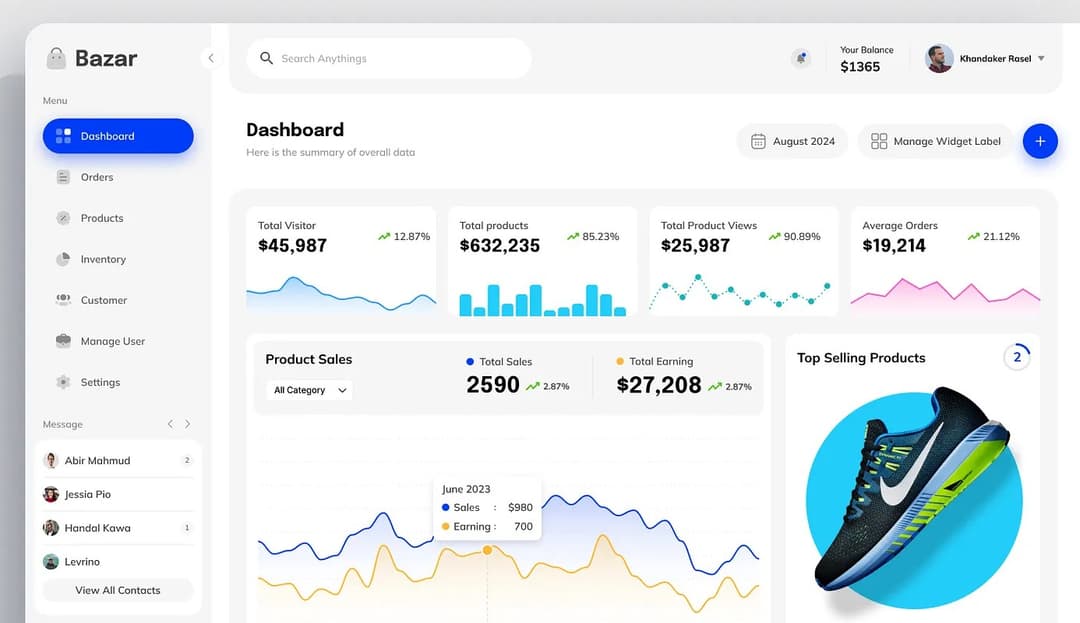Image resolution: width=1080 pixels, height=623 pixels.
Task: Collapse the sidebar with the chevron
Action: tap(210, 58)
